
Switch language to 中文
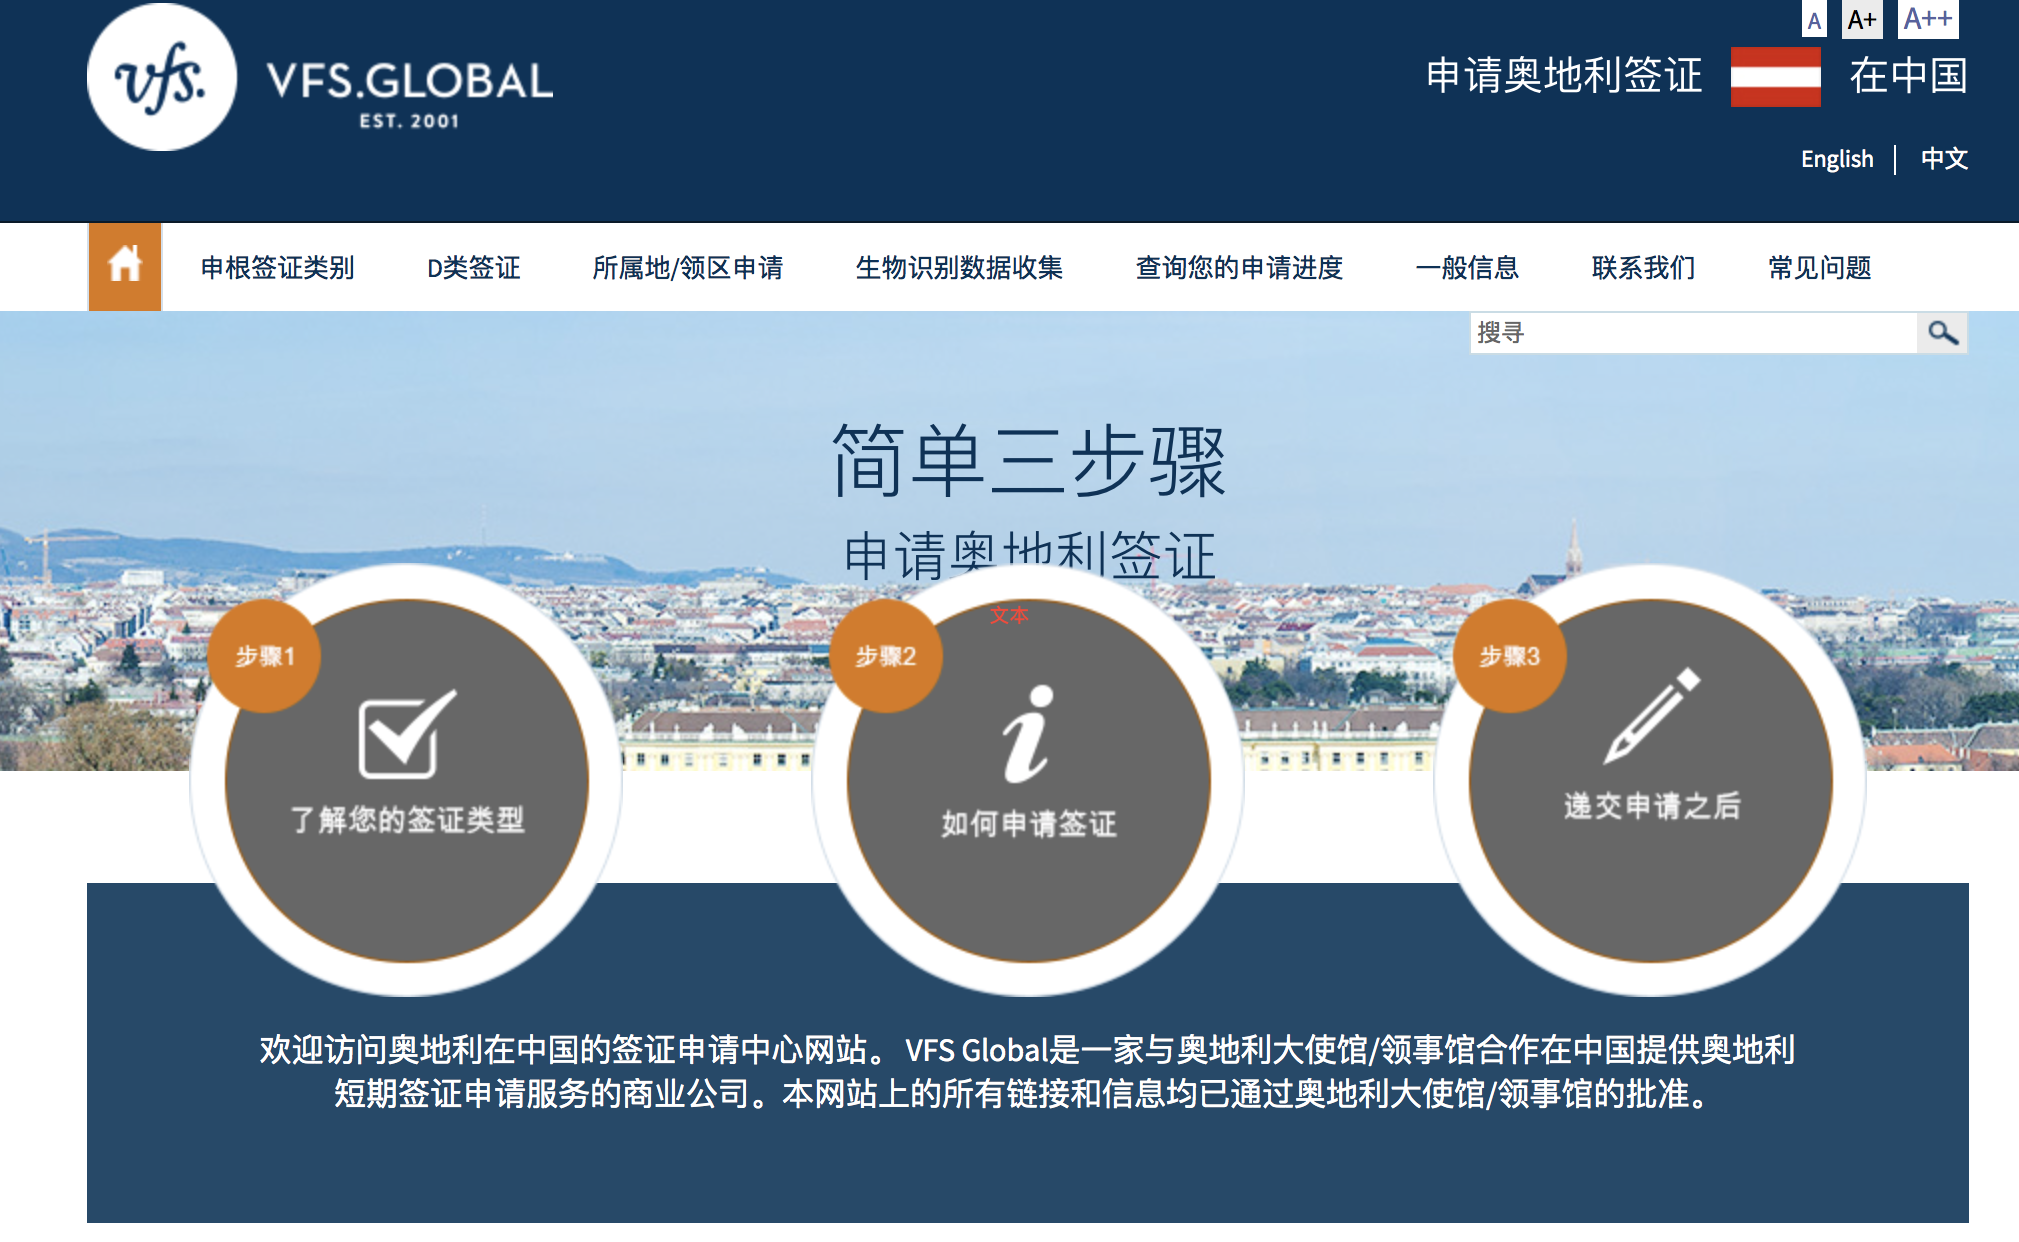[x=1944, y=159]
